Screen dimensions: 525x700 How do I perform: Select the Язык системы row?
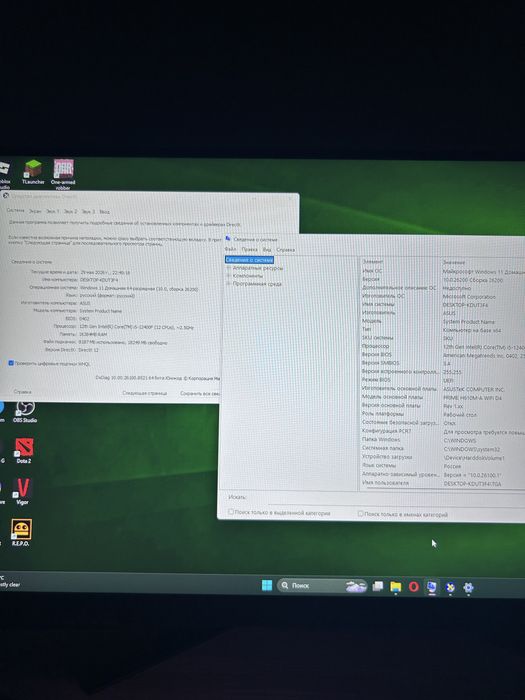[443, 466]
